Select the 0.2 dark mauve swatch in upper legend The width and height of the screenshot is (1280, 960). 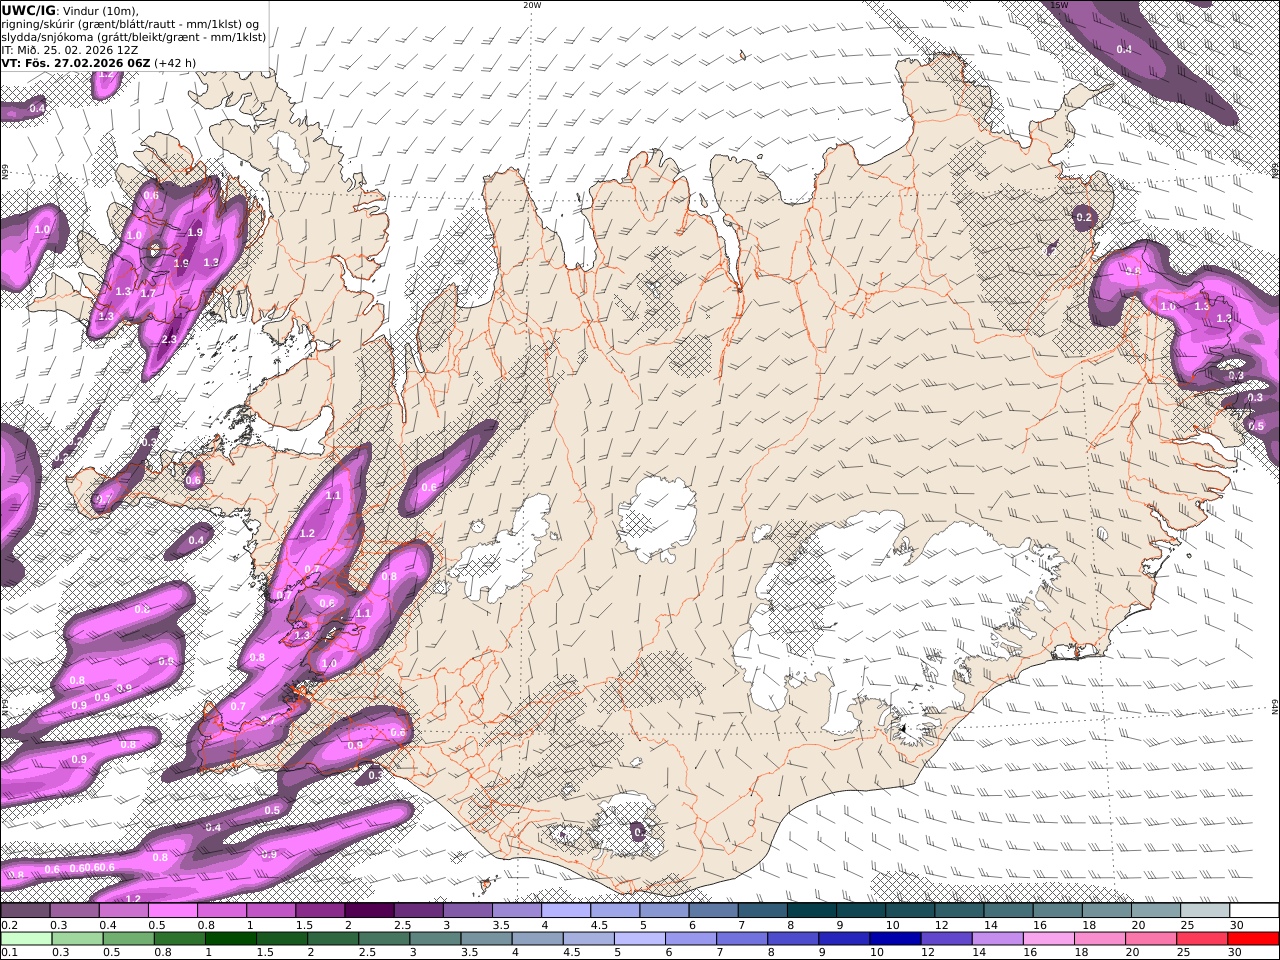tap(25, 911)
